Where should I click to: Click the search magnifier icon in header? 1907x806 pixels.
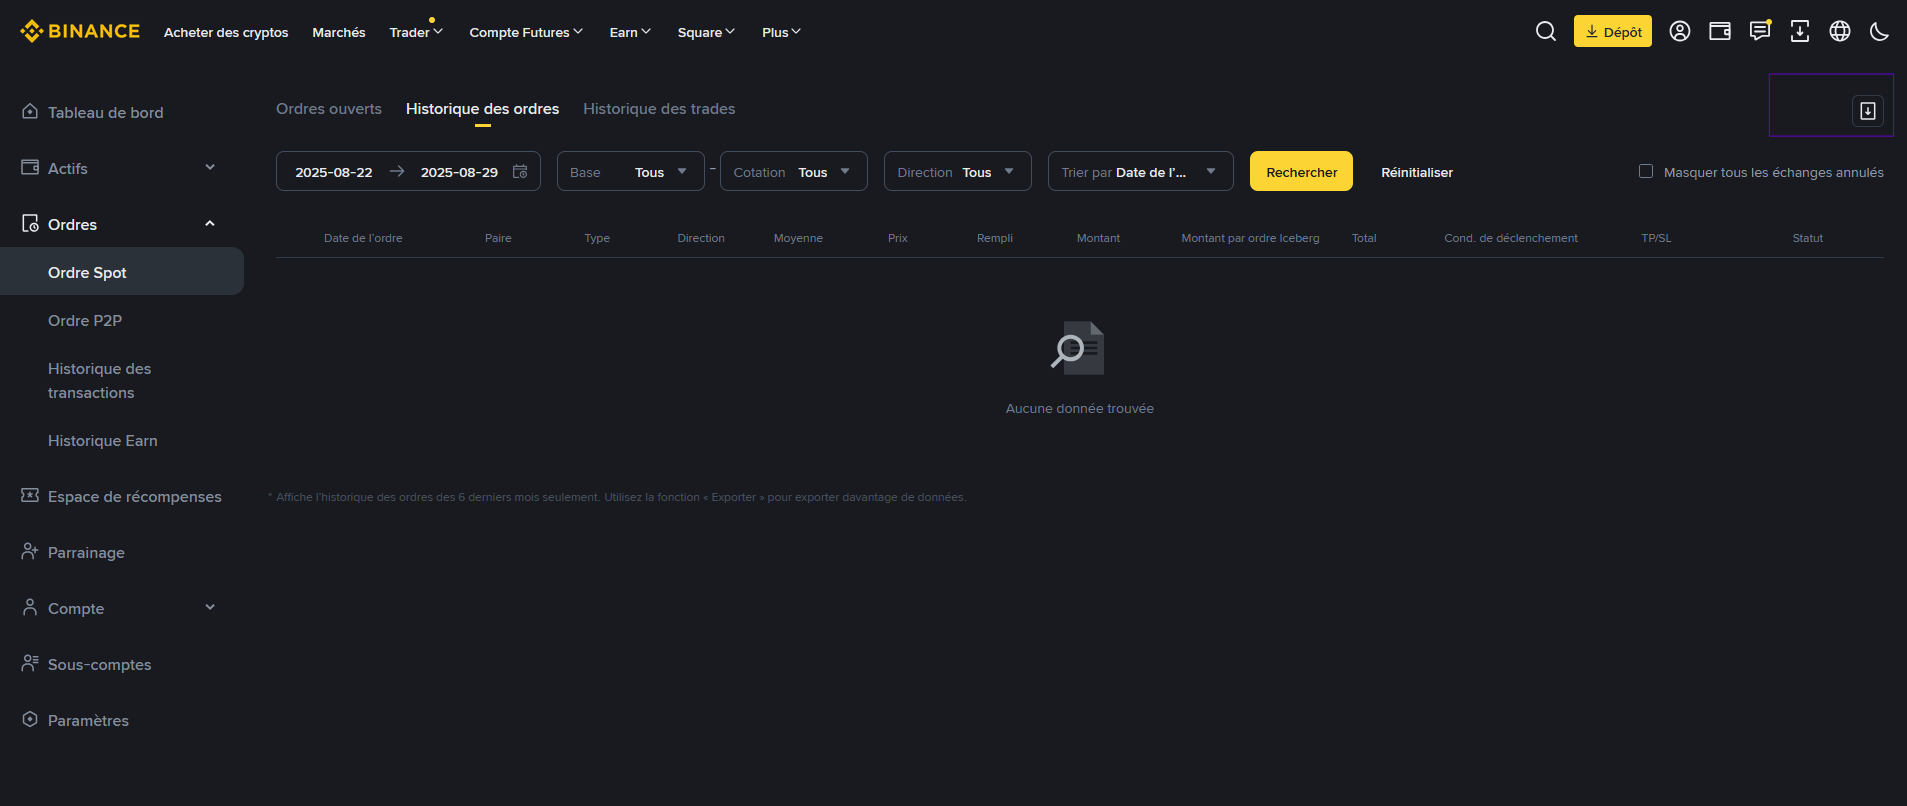tap(1545, 31)
